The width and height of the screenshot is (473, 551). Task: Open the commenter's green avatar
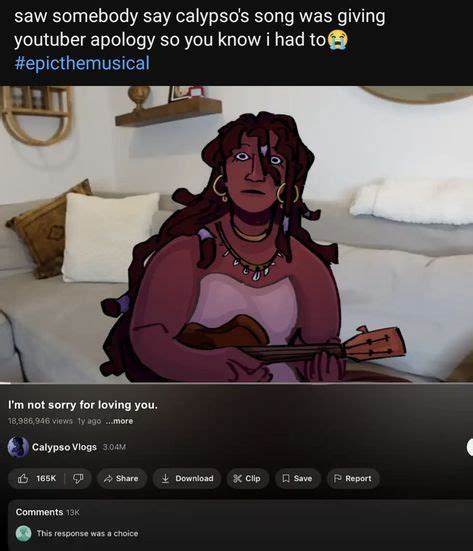pyautogui.click(x=24, y=533)
